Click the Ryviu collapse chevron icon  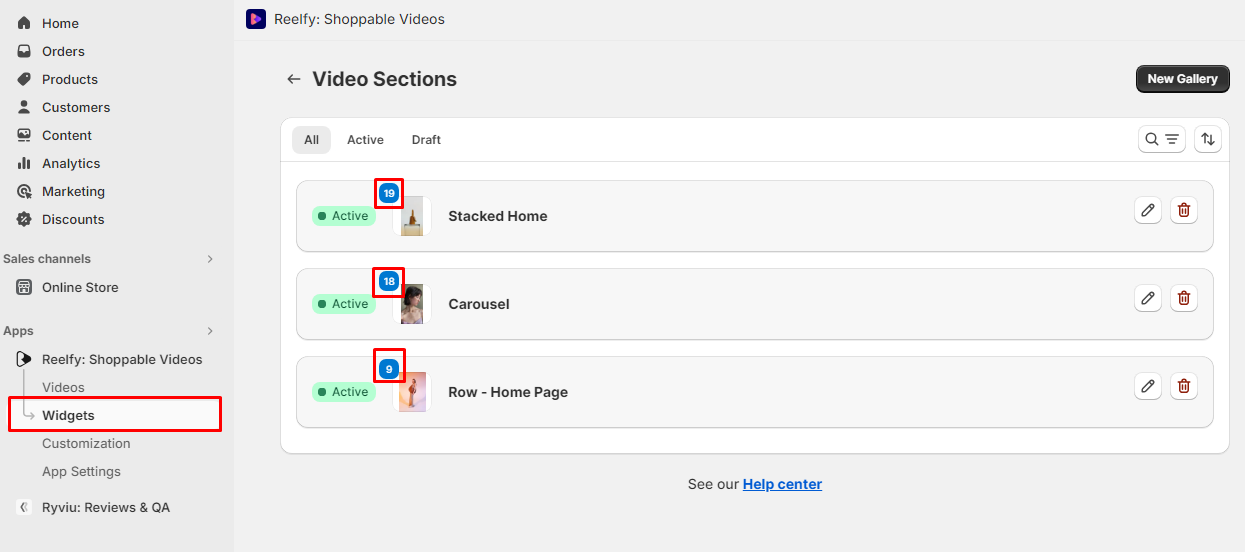point(24,507)
